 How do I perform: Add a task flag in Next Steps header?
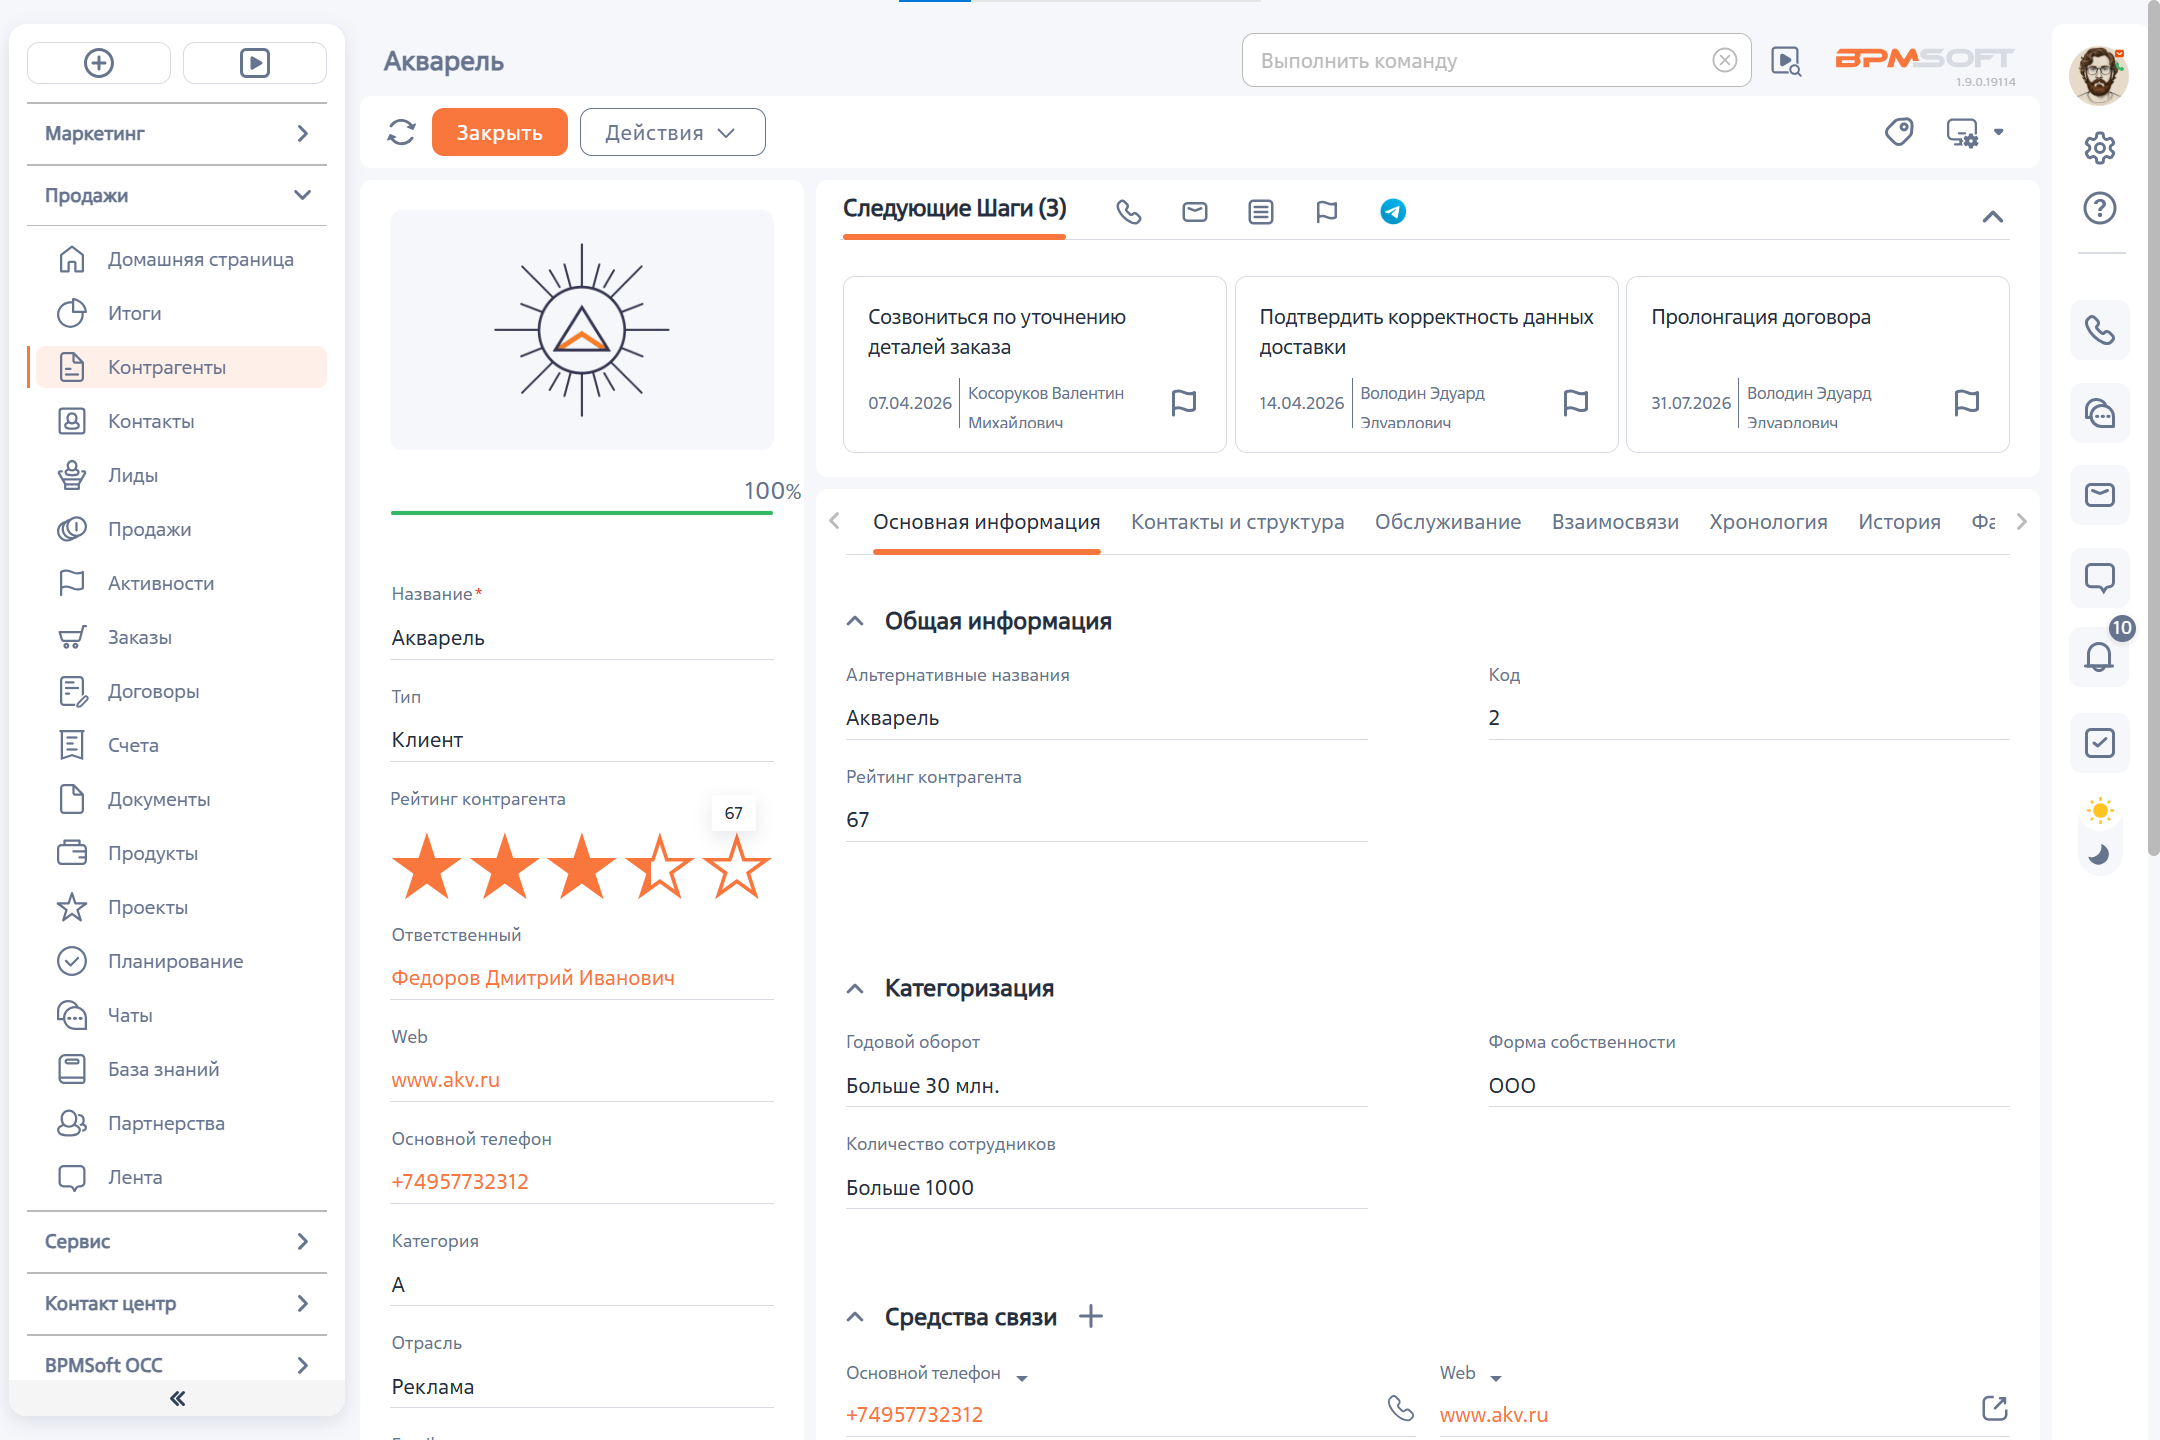coord(1327,212)
